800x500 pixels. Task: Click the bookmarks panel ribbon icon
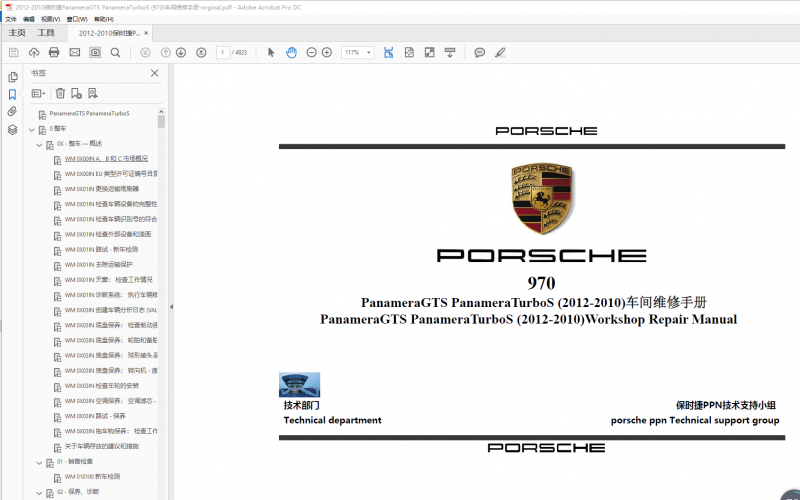(13, 94)
